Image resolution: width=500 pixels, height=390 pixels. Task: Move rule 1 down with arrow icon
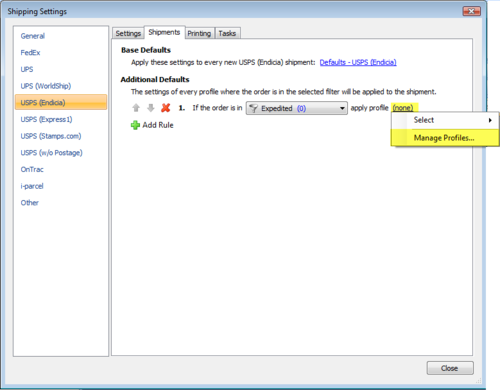point(151,108)
